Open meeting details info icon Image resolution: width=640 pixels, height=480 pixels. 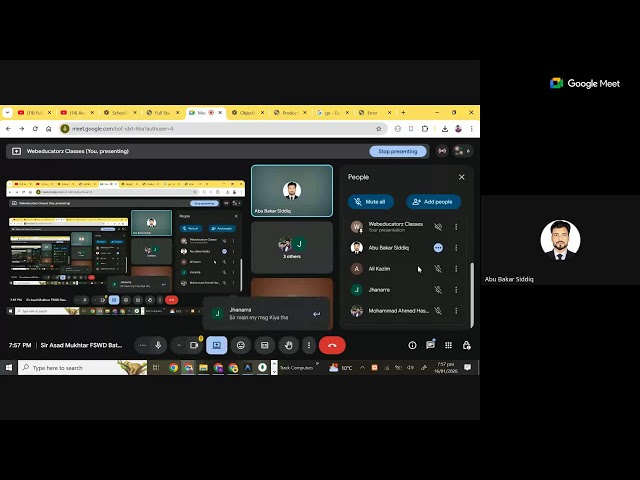[412, 345]
